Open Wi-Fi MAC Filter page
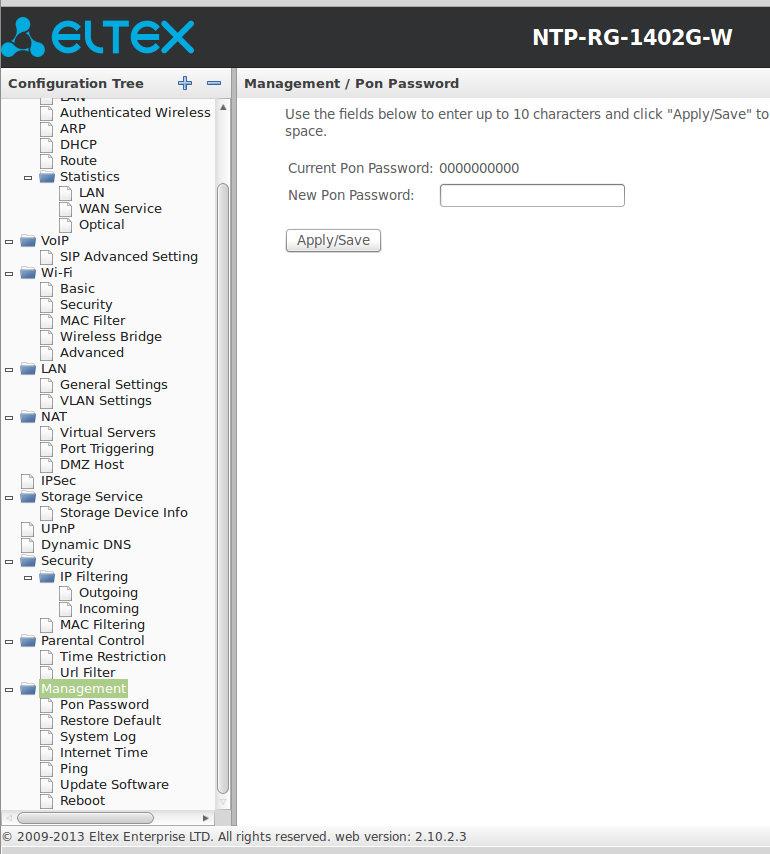Screen dimensions: 770x854 (x=93, y=321)
